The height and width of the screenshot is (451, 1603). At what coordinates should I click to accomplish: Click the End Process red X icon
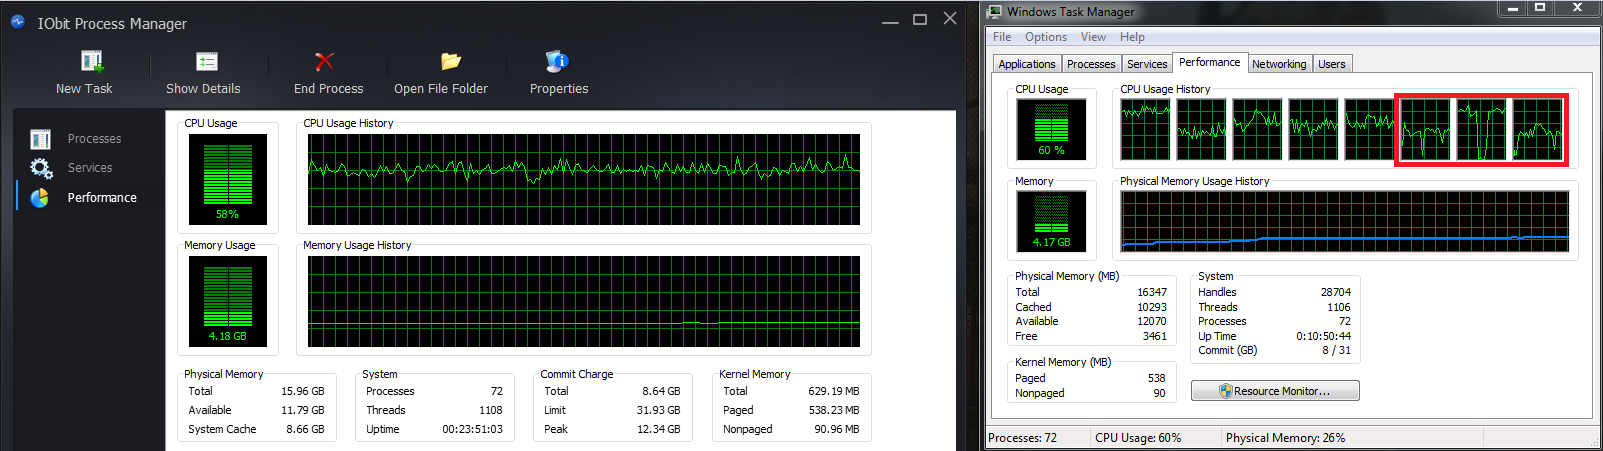point(325,61)
